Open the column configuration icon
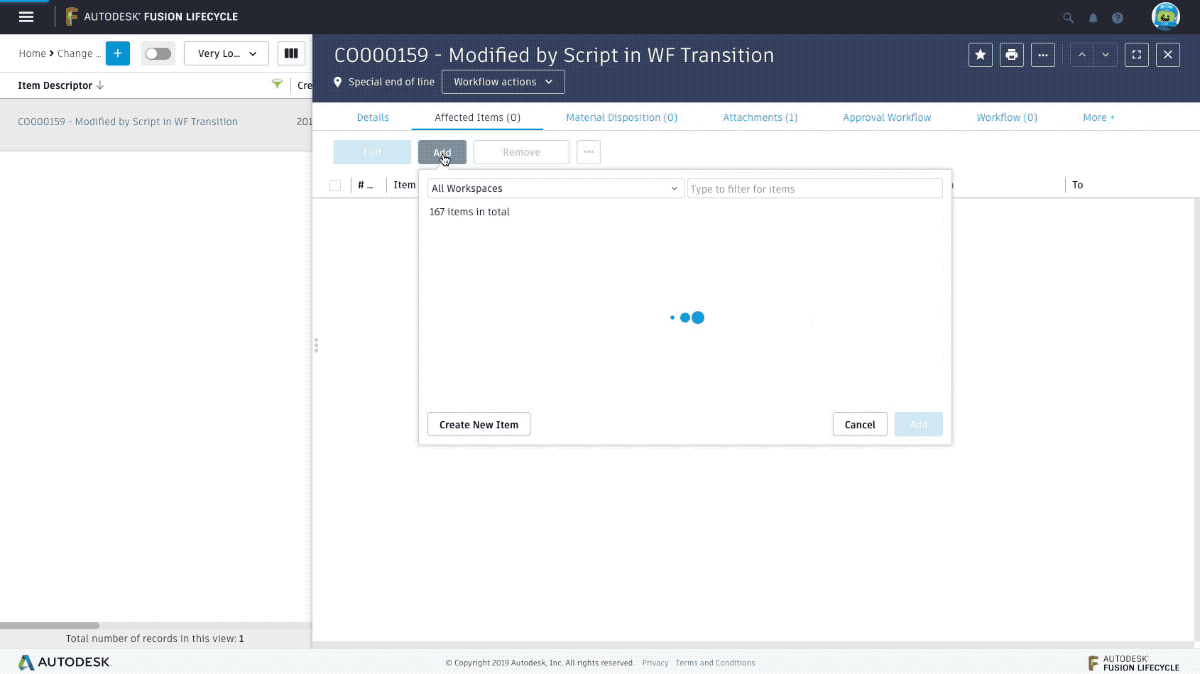The height and width of the screenshot is (674, 1200). (x=290, y=53)
